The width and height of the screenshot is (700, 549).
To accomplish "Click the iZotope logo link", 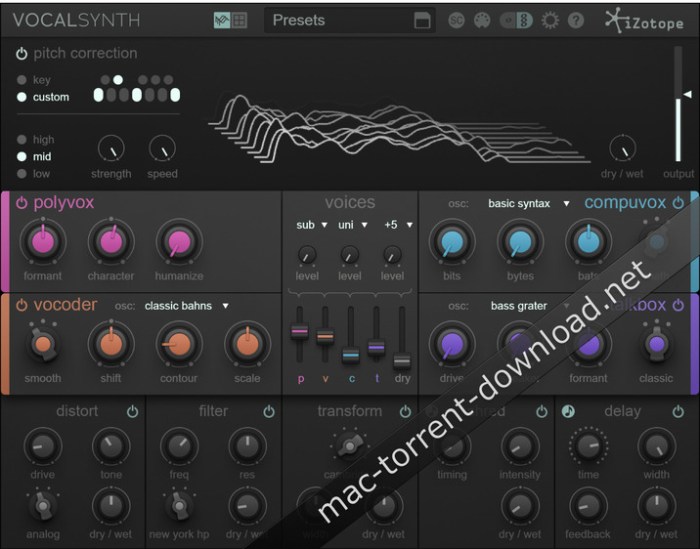I will pos(647,20).
